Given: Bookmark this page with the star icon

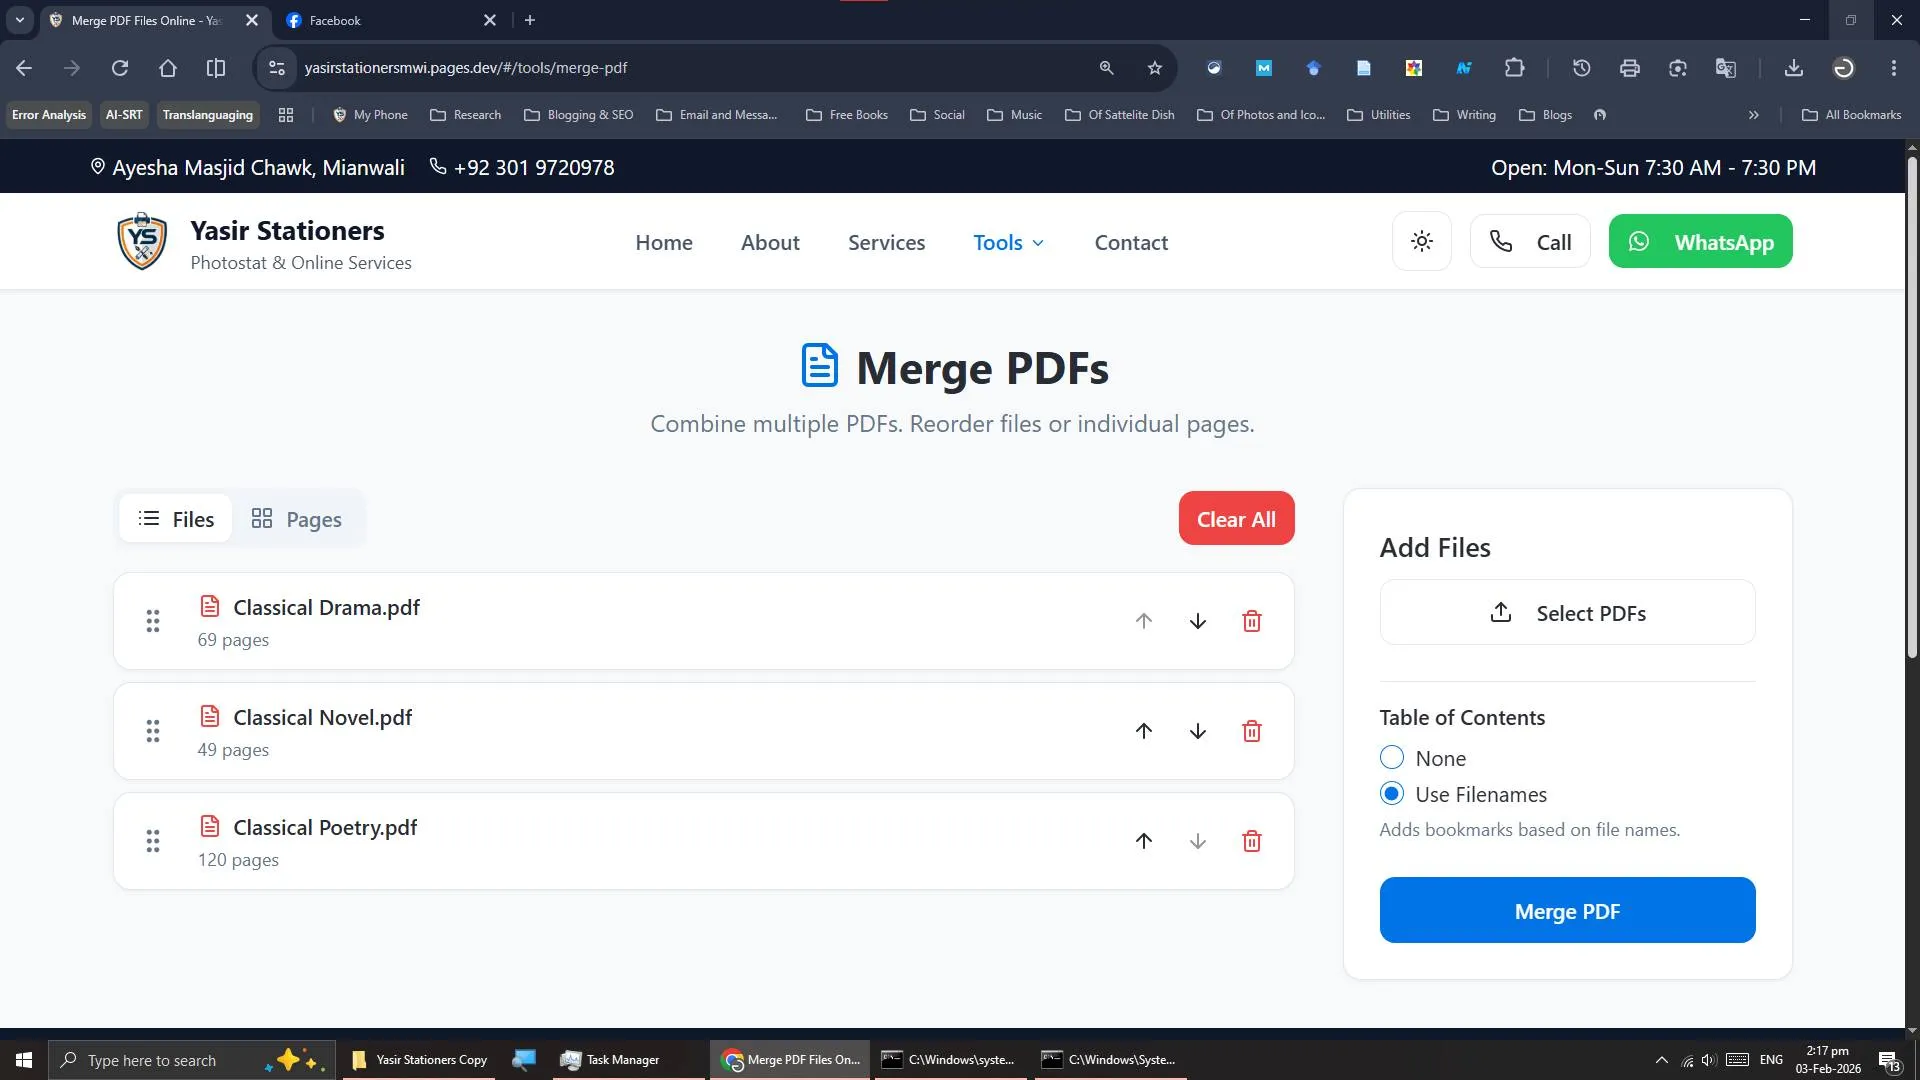Looking at the screenshot, I should (x=1155, y=68).
